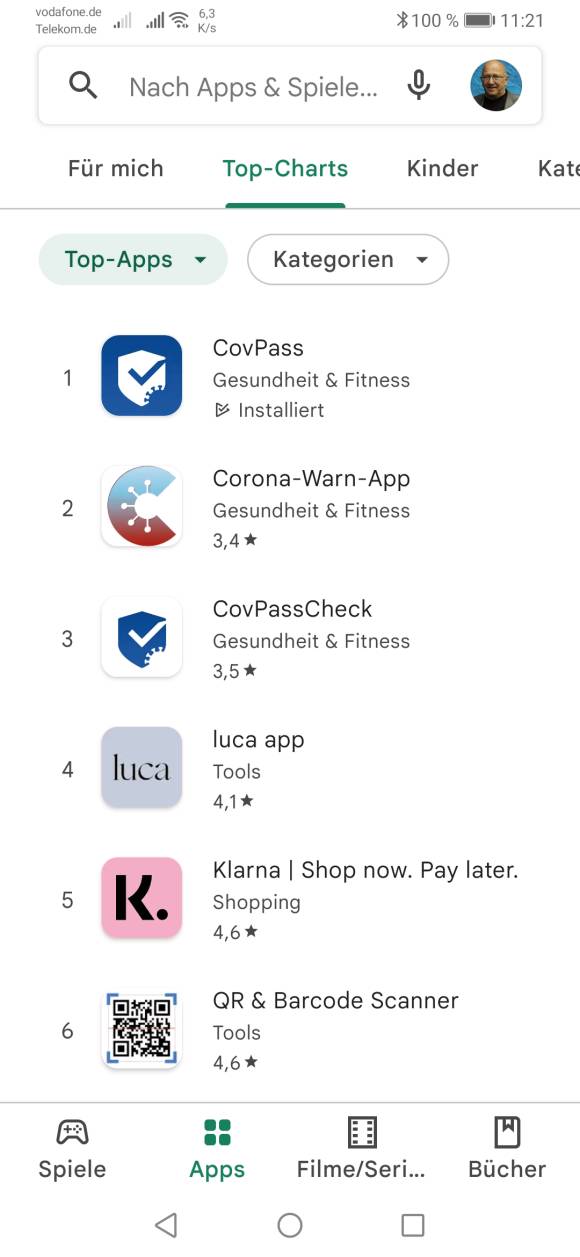580x1257 pixels.
Task: Open the Kategorien dropdown filter
Action: click(x=348, y=260)
